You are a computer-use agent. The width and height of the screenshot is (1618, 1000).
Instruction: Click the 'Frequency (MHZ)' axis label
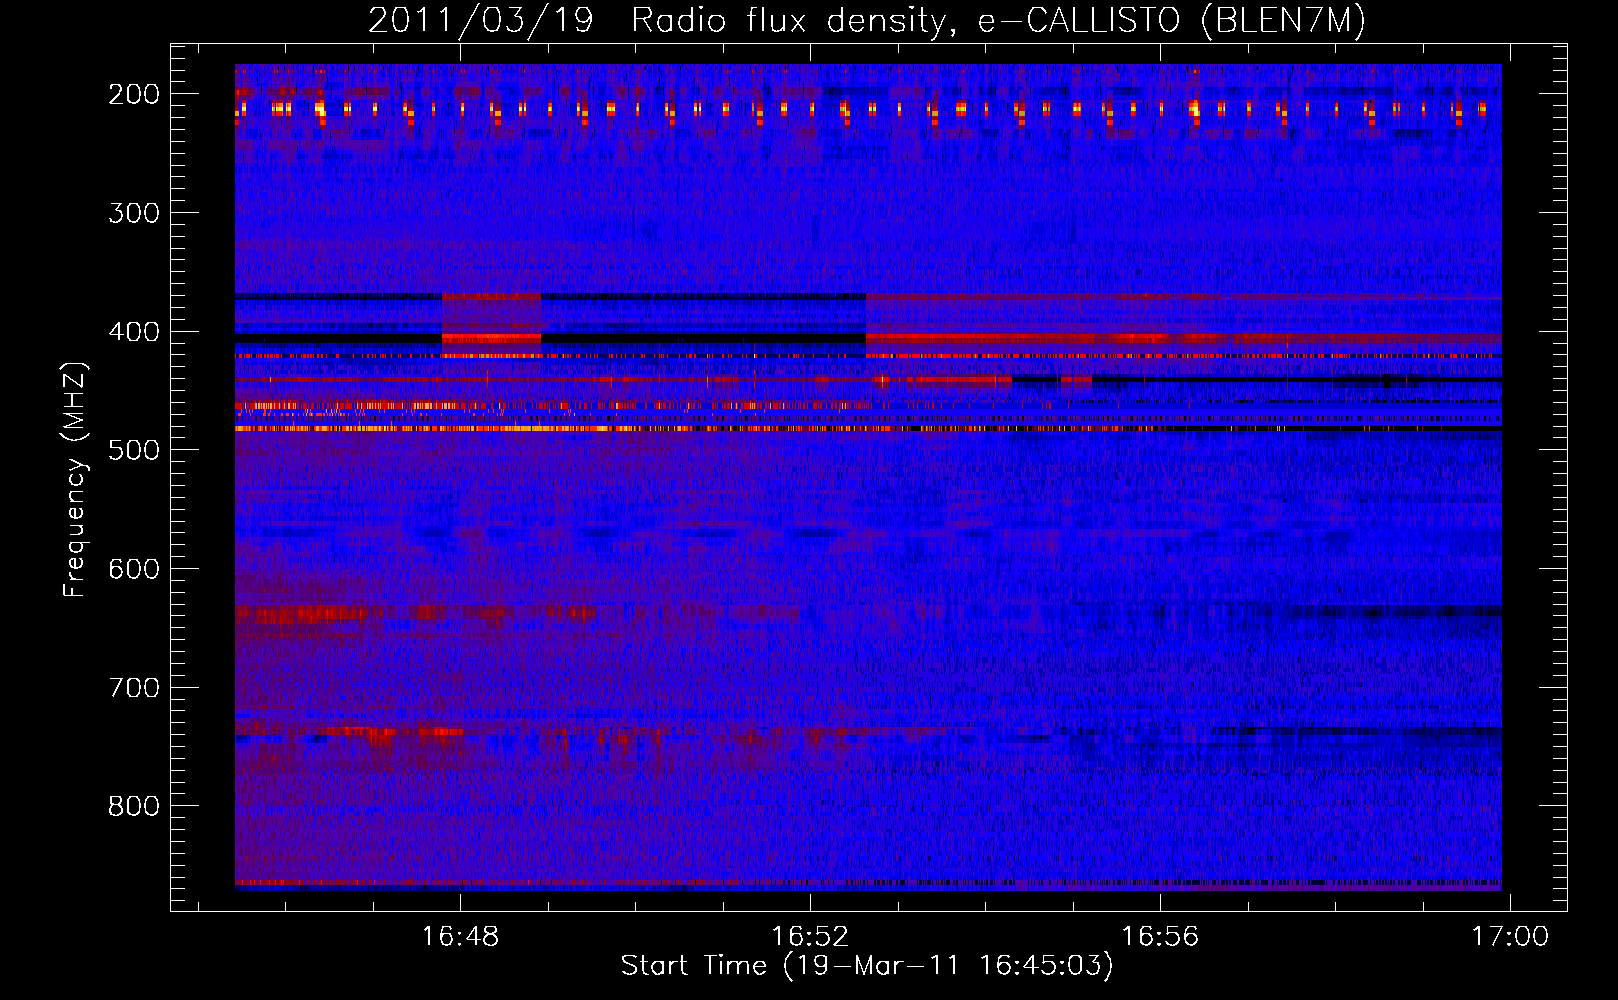(75, 479)
